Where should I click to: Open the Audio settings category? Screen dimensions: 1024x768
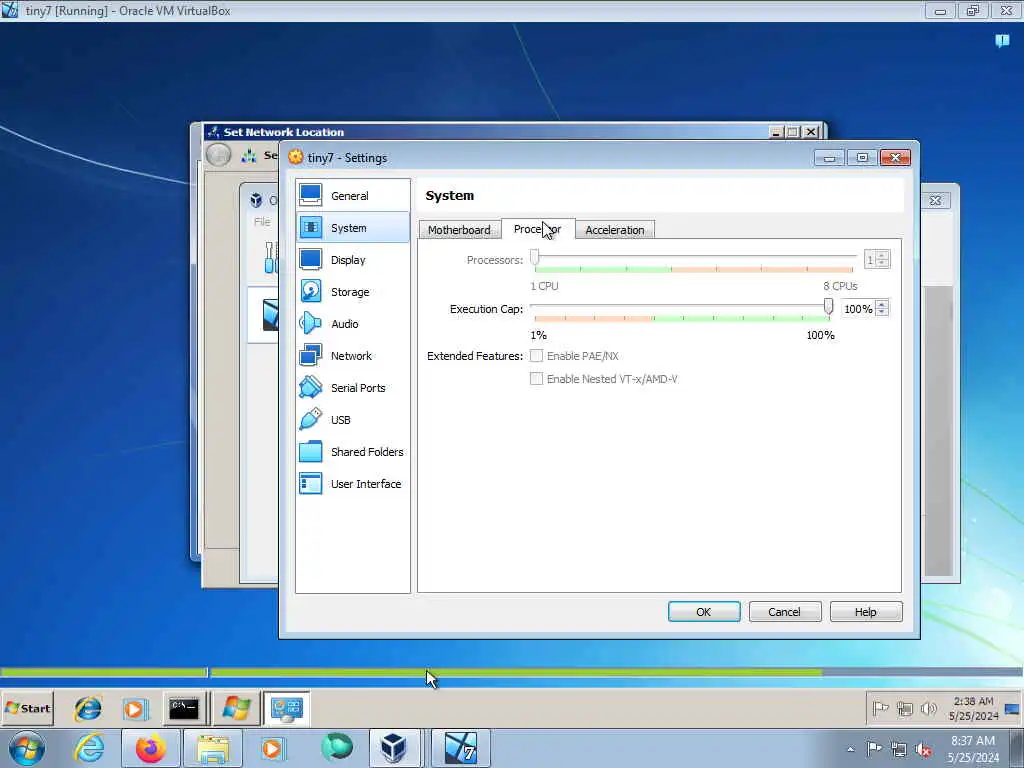pos(353,323)
